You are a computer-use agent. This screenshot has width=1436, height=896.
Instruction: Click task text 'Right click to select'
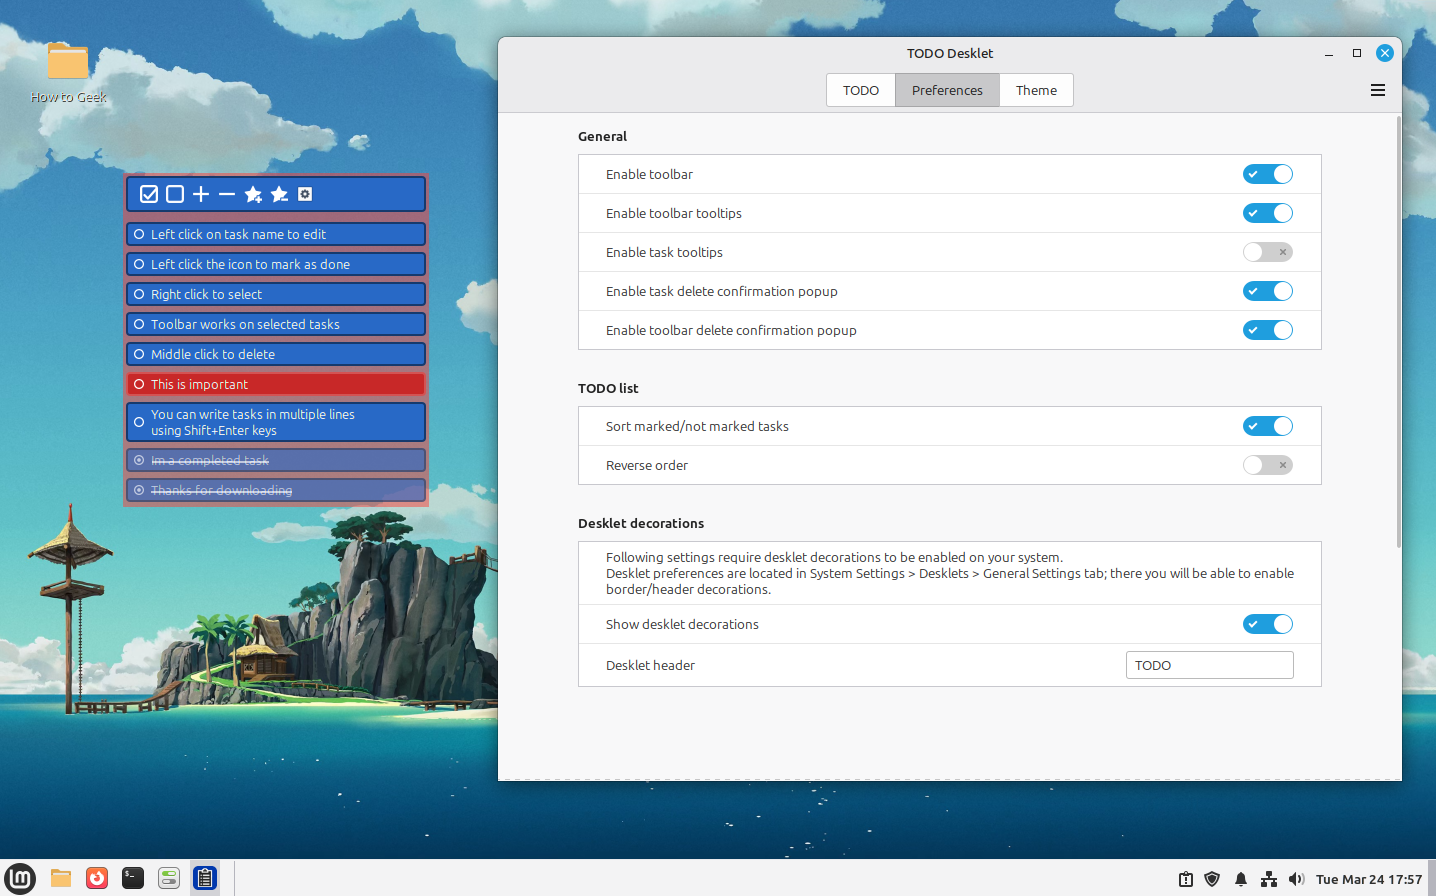click(206, 294)
